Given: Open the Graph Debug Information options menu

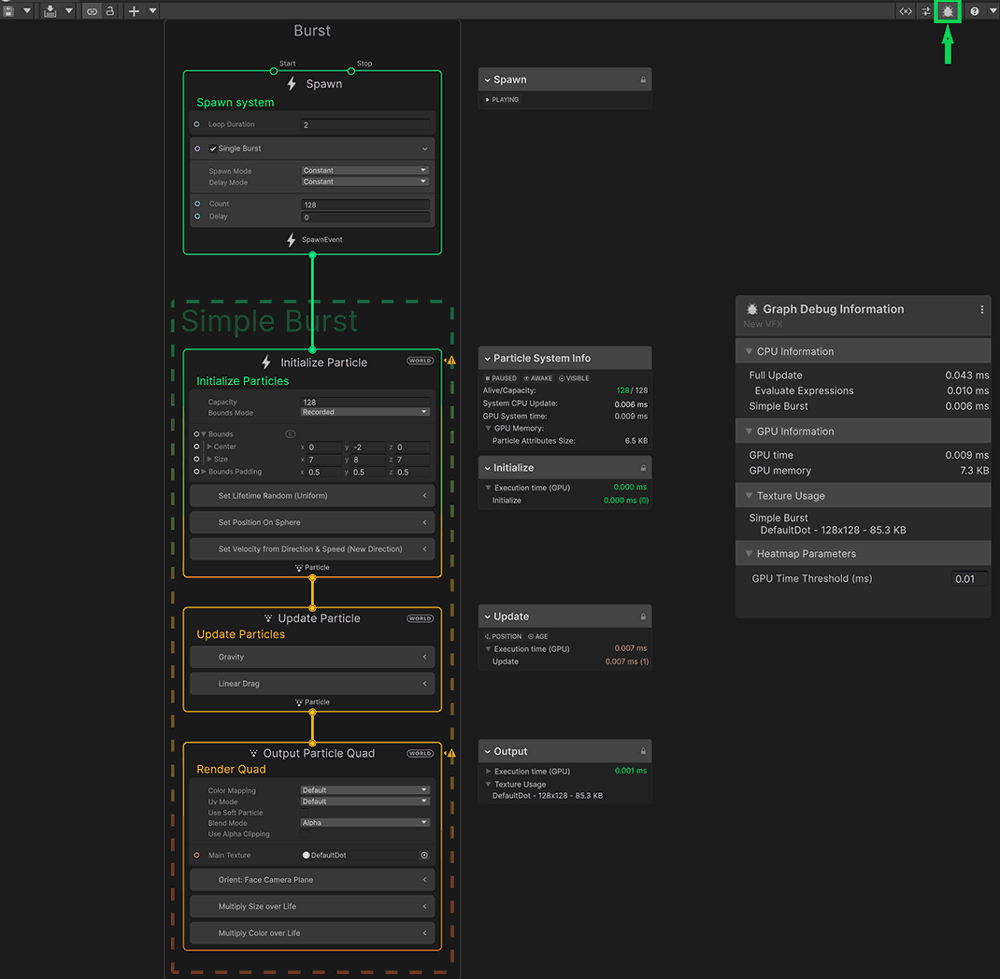Looking at the screenshot, I should click(982, 309).
